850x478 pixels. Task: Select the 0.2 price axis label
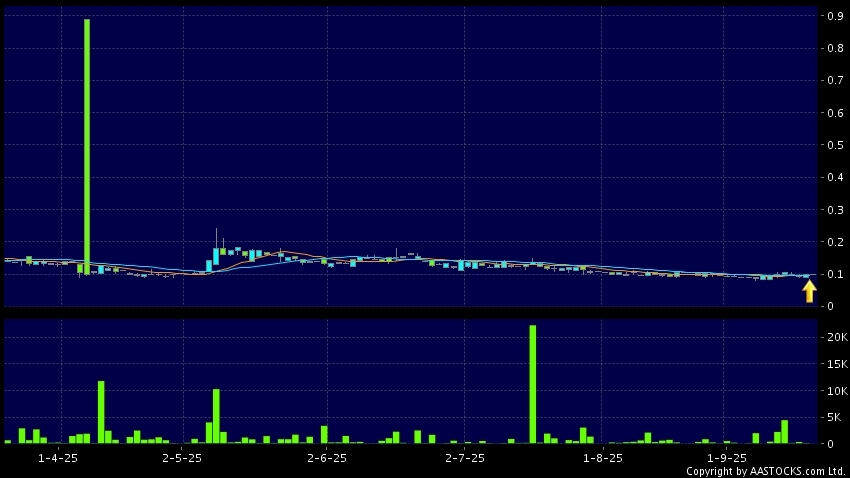pos(835,242)
